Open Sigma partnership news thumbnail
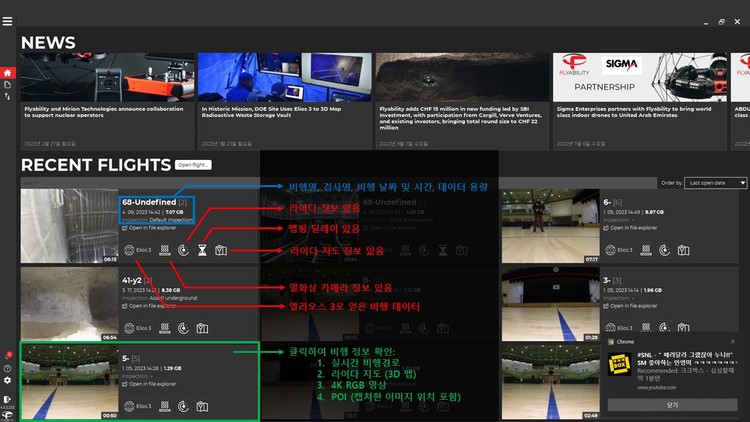750x422 pixels. pos(640,77)
